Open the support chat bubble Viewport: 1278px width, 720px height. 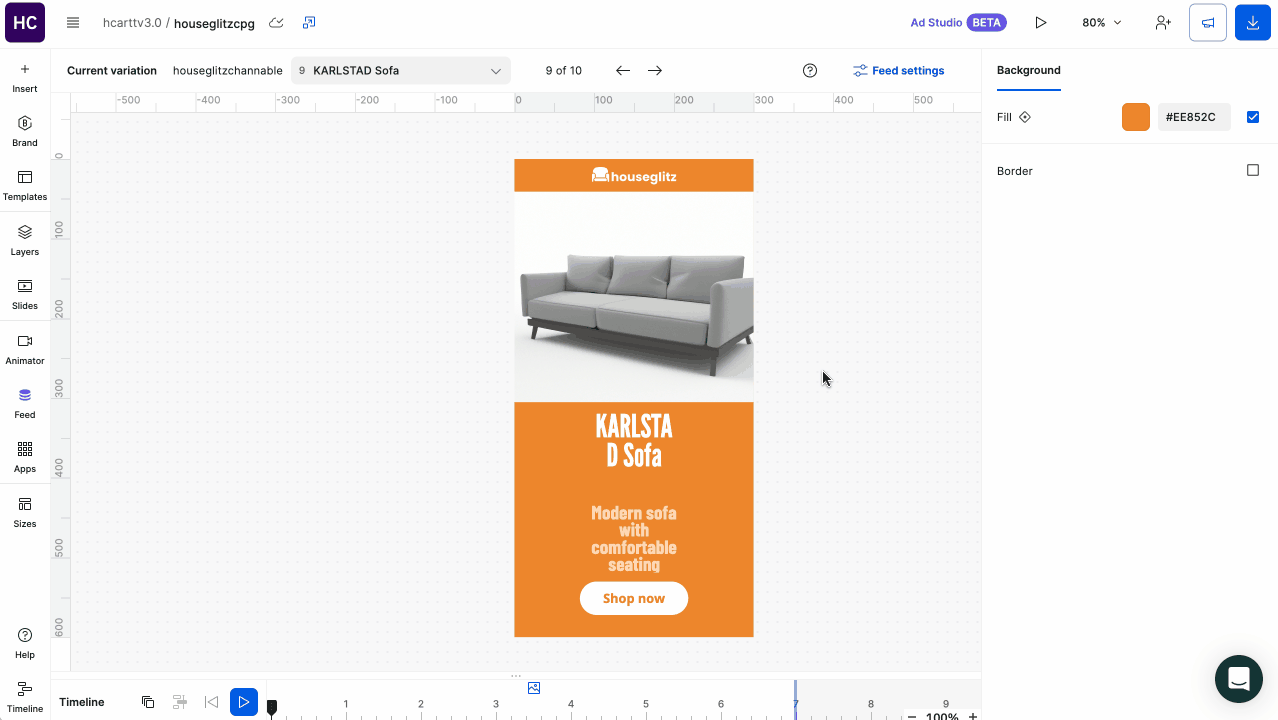pos(1239,679)
